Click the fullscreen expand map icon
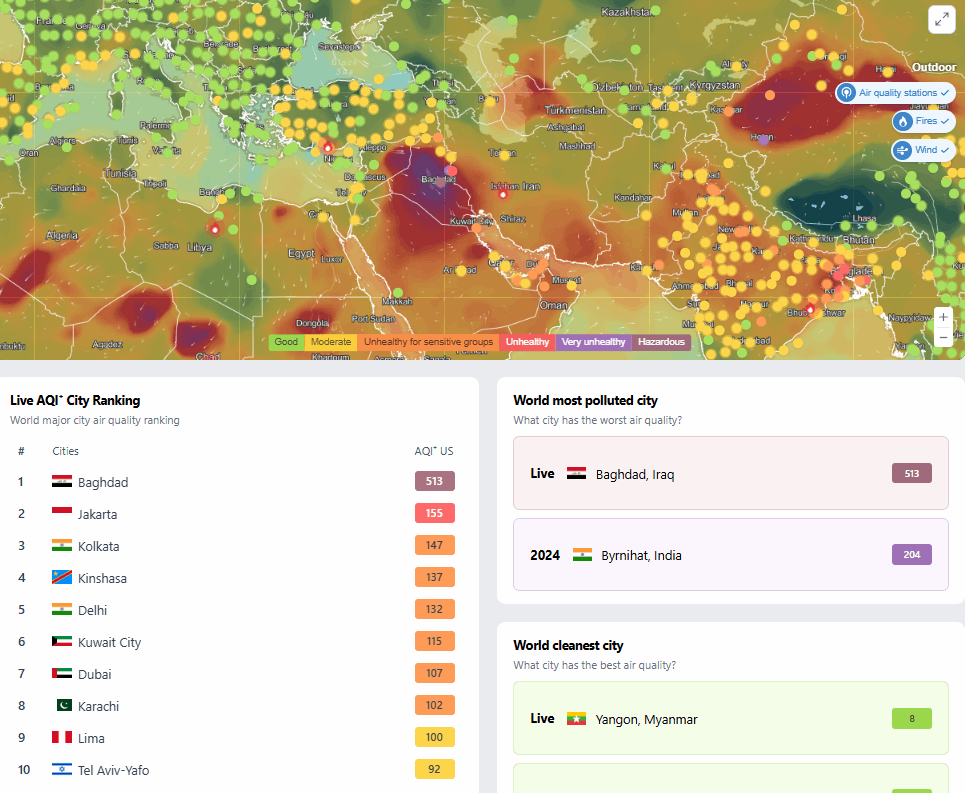Image resolution: width=965 pixels, height=793 pixels. 941,18
